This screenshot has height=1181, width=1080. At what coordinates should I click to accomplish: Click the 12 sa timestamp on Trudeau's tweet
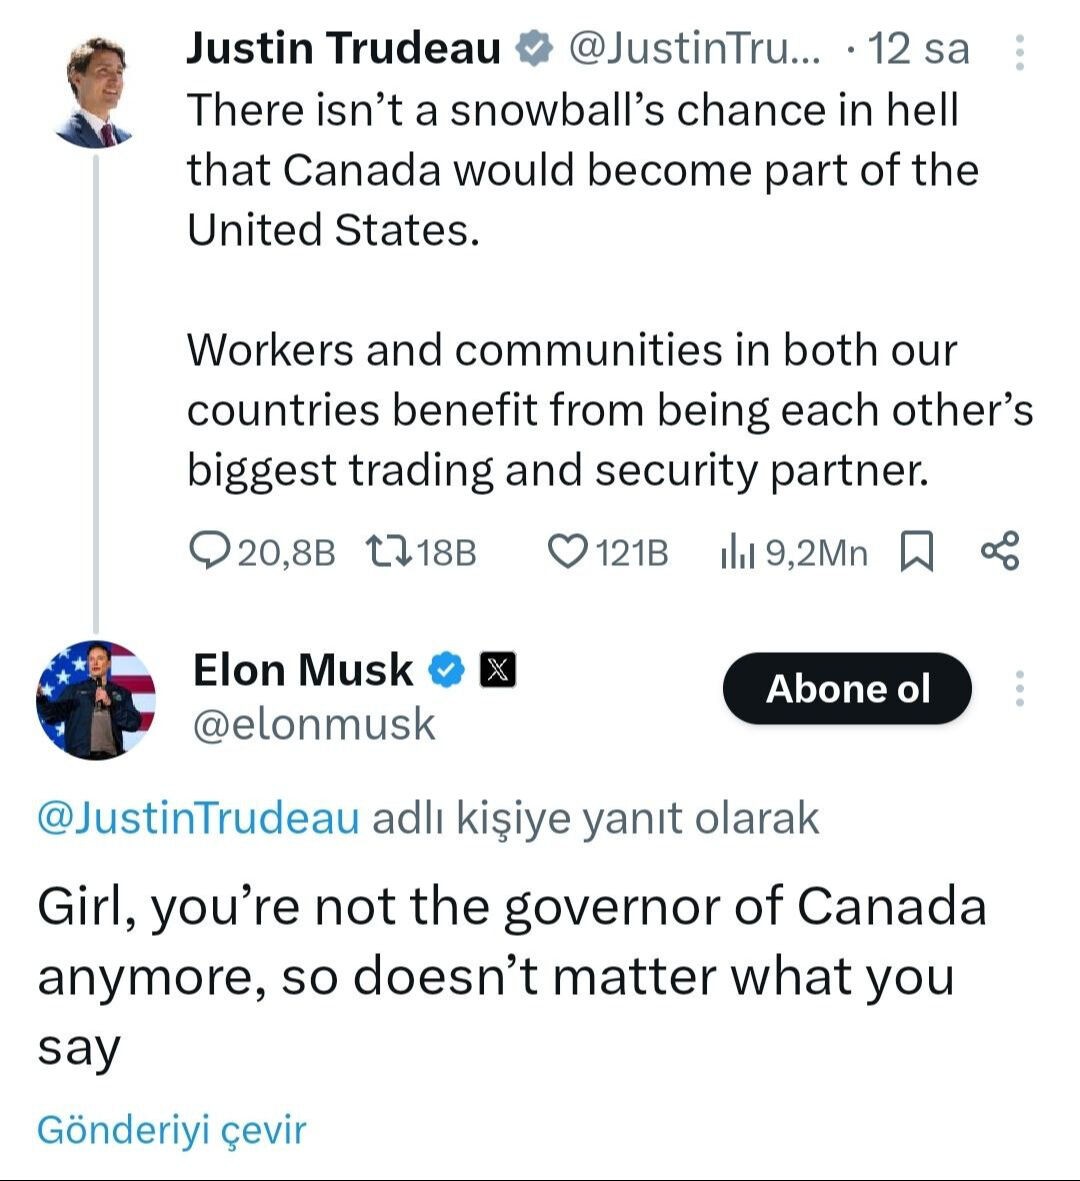[x=918, y=48]
